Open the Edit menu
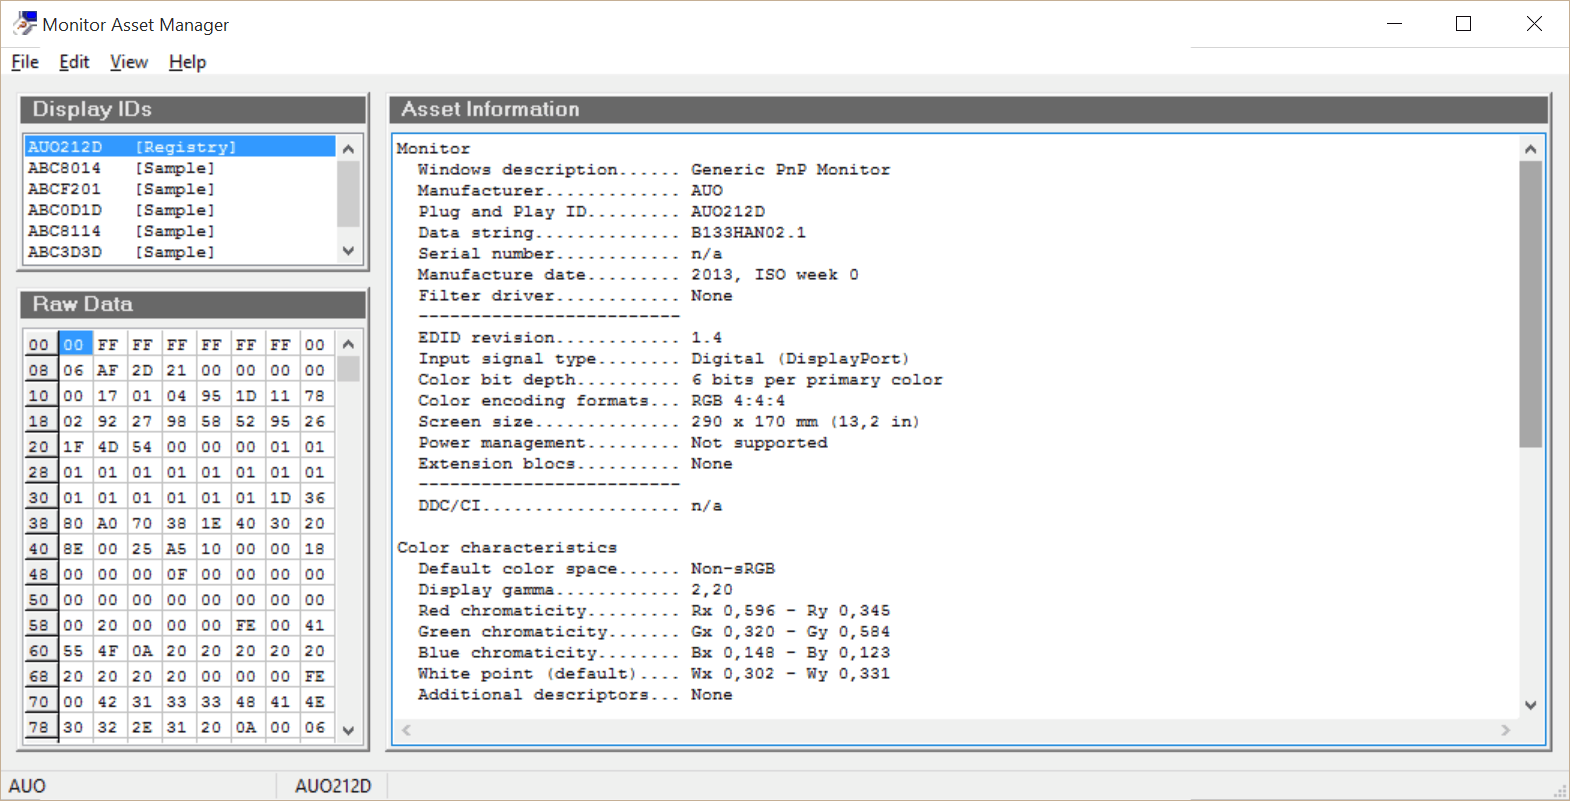Image resolution: width=1570 pixels, height=801 pixels. (x=74, y=62)
